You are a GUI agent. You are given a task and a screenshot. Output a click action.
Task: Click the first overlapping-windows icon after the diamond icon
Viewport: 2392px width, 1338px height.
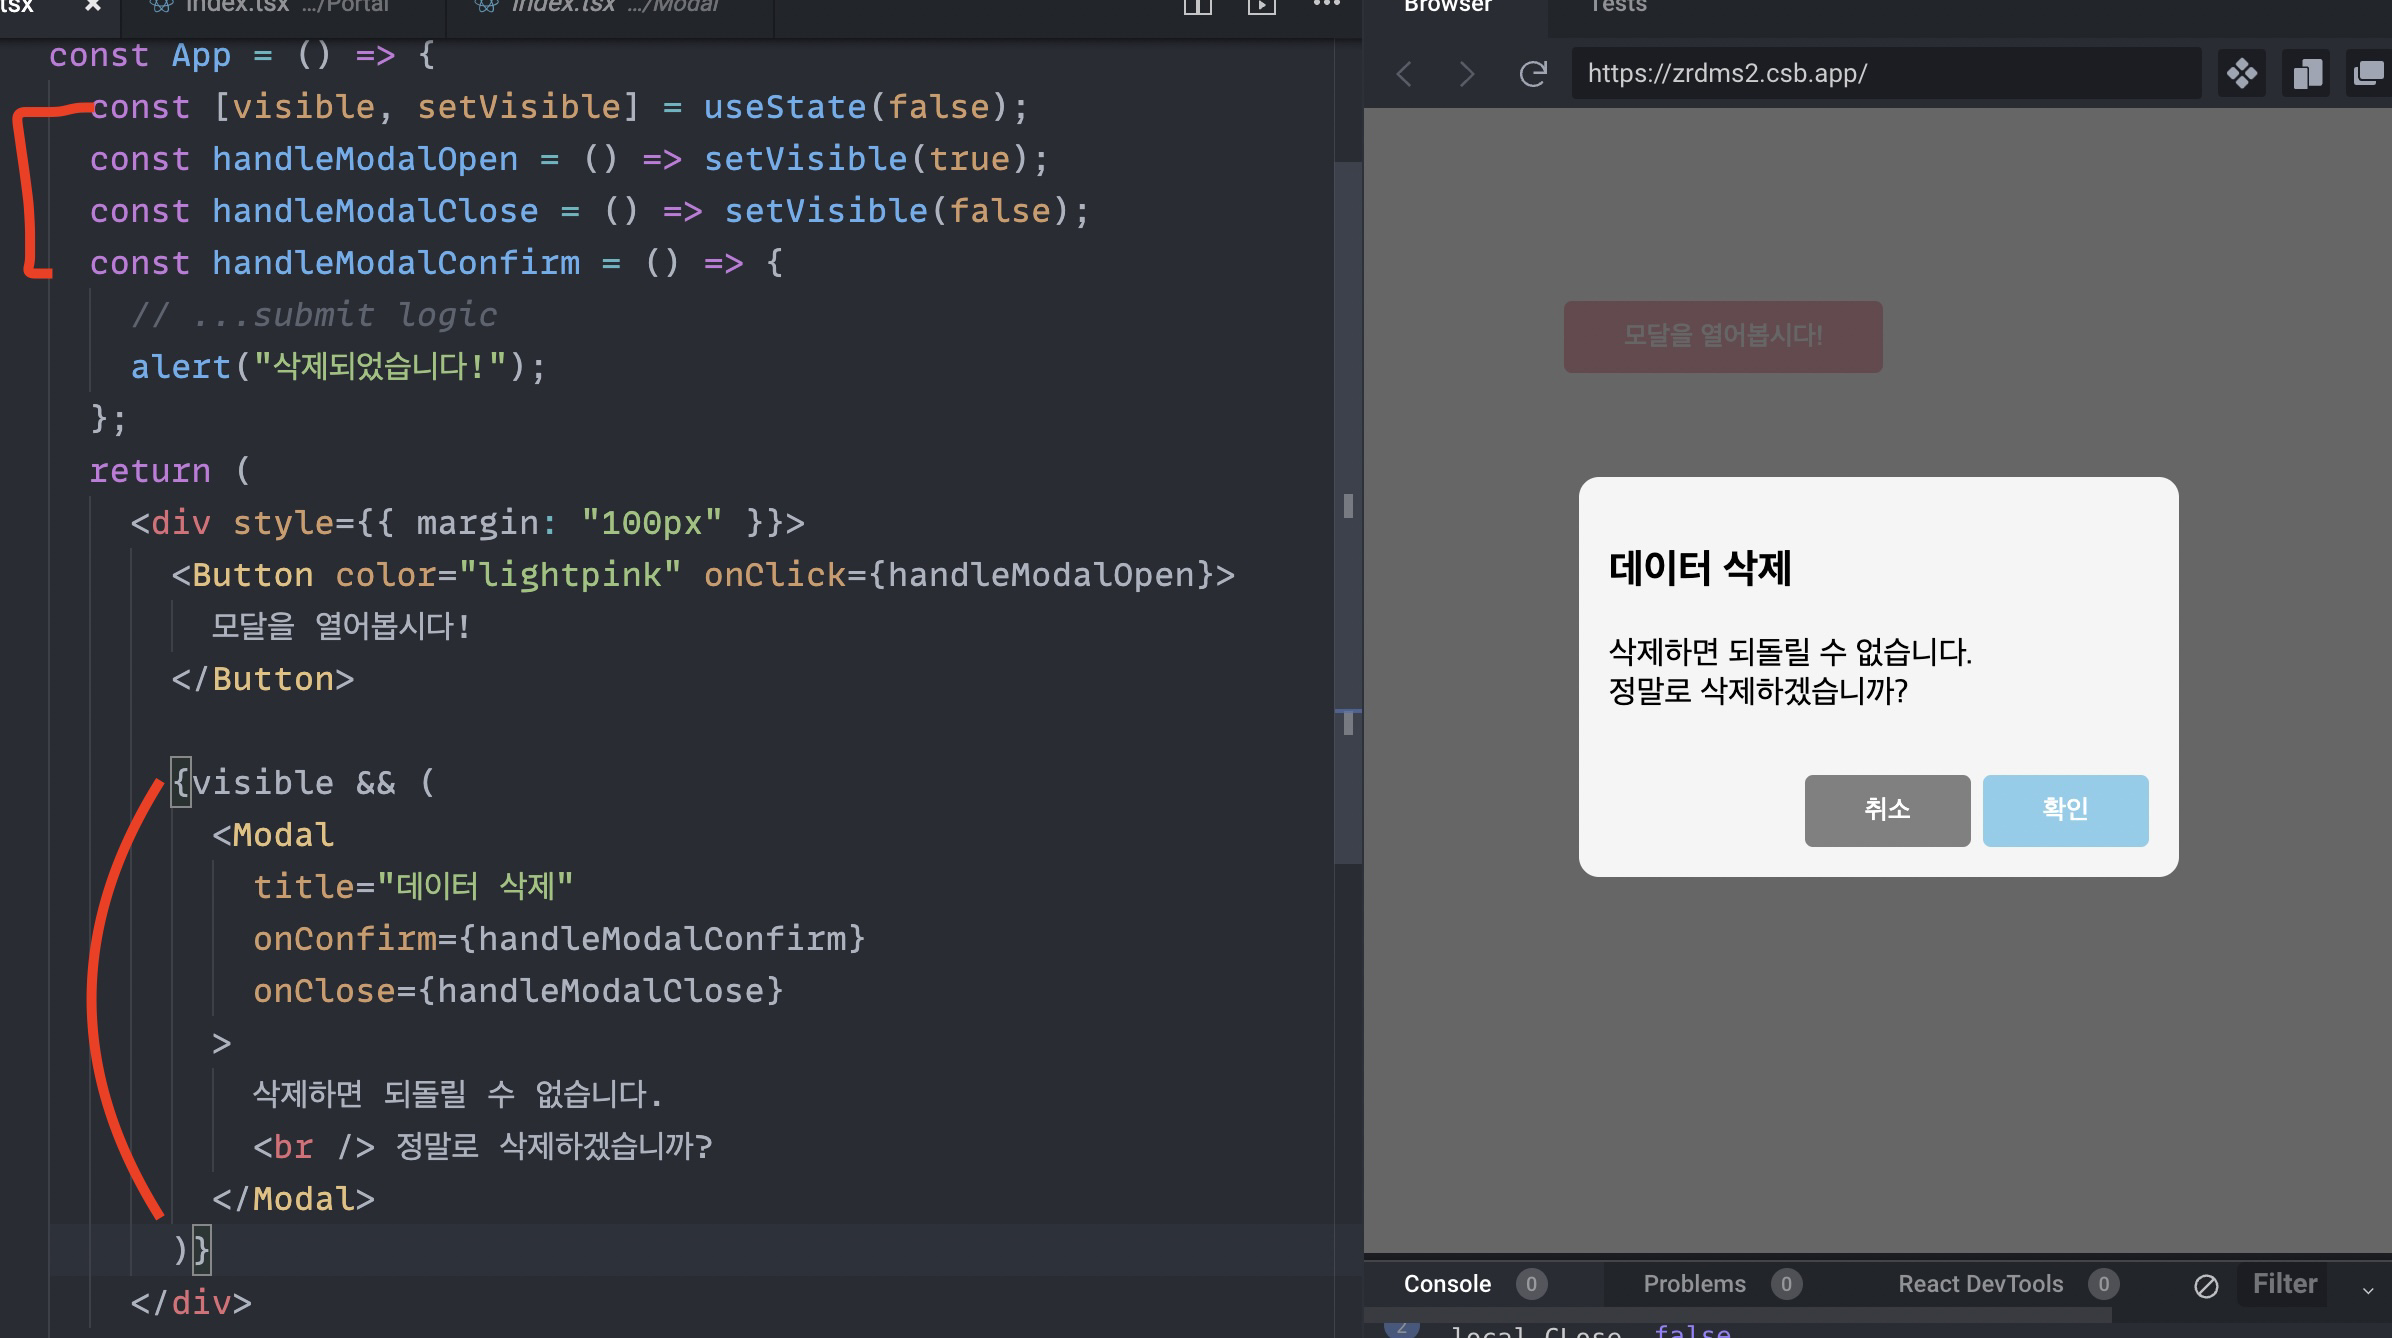pos(2307,74)
